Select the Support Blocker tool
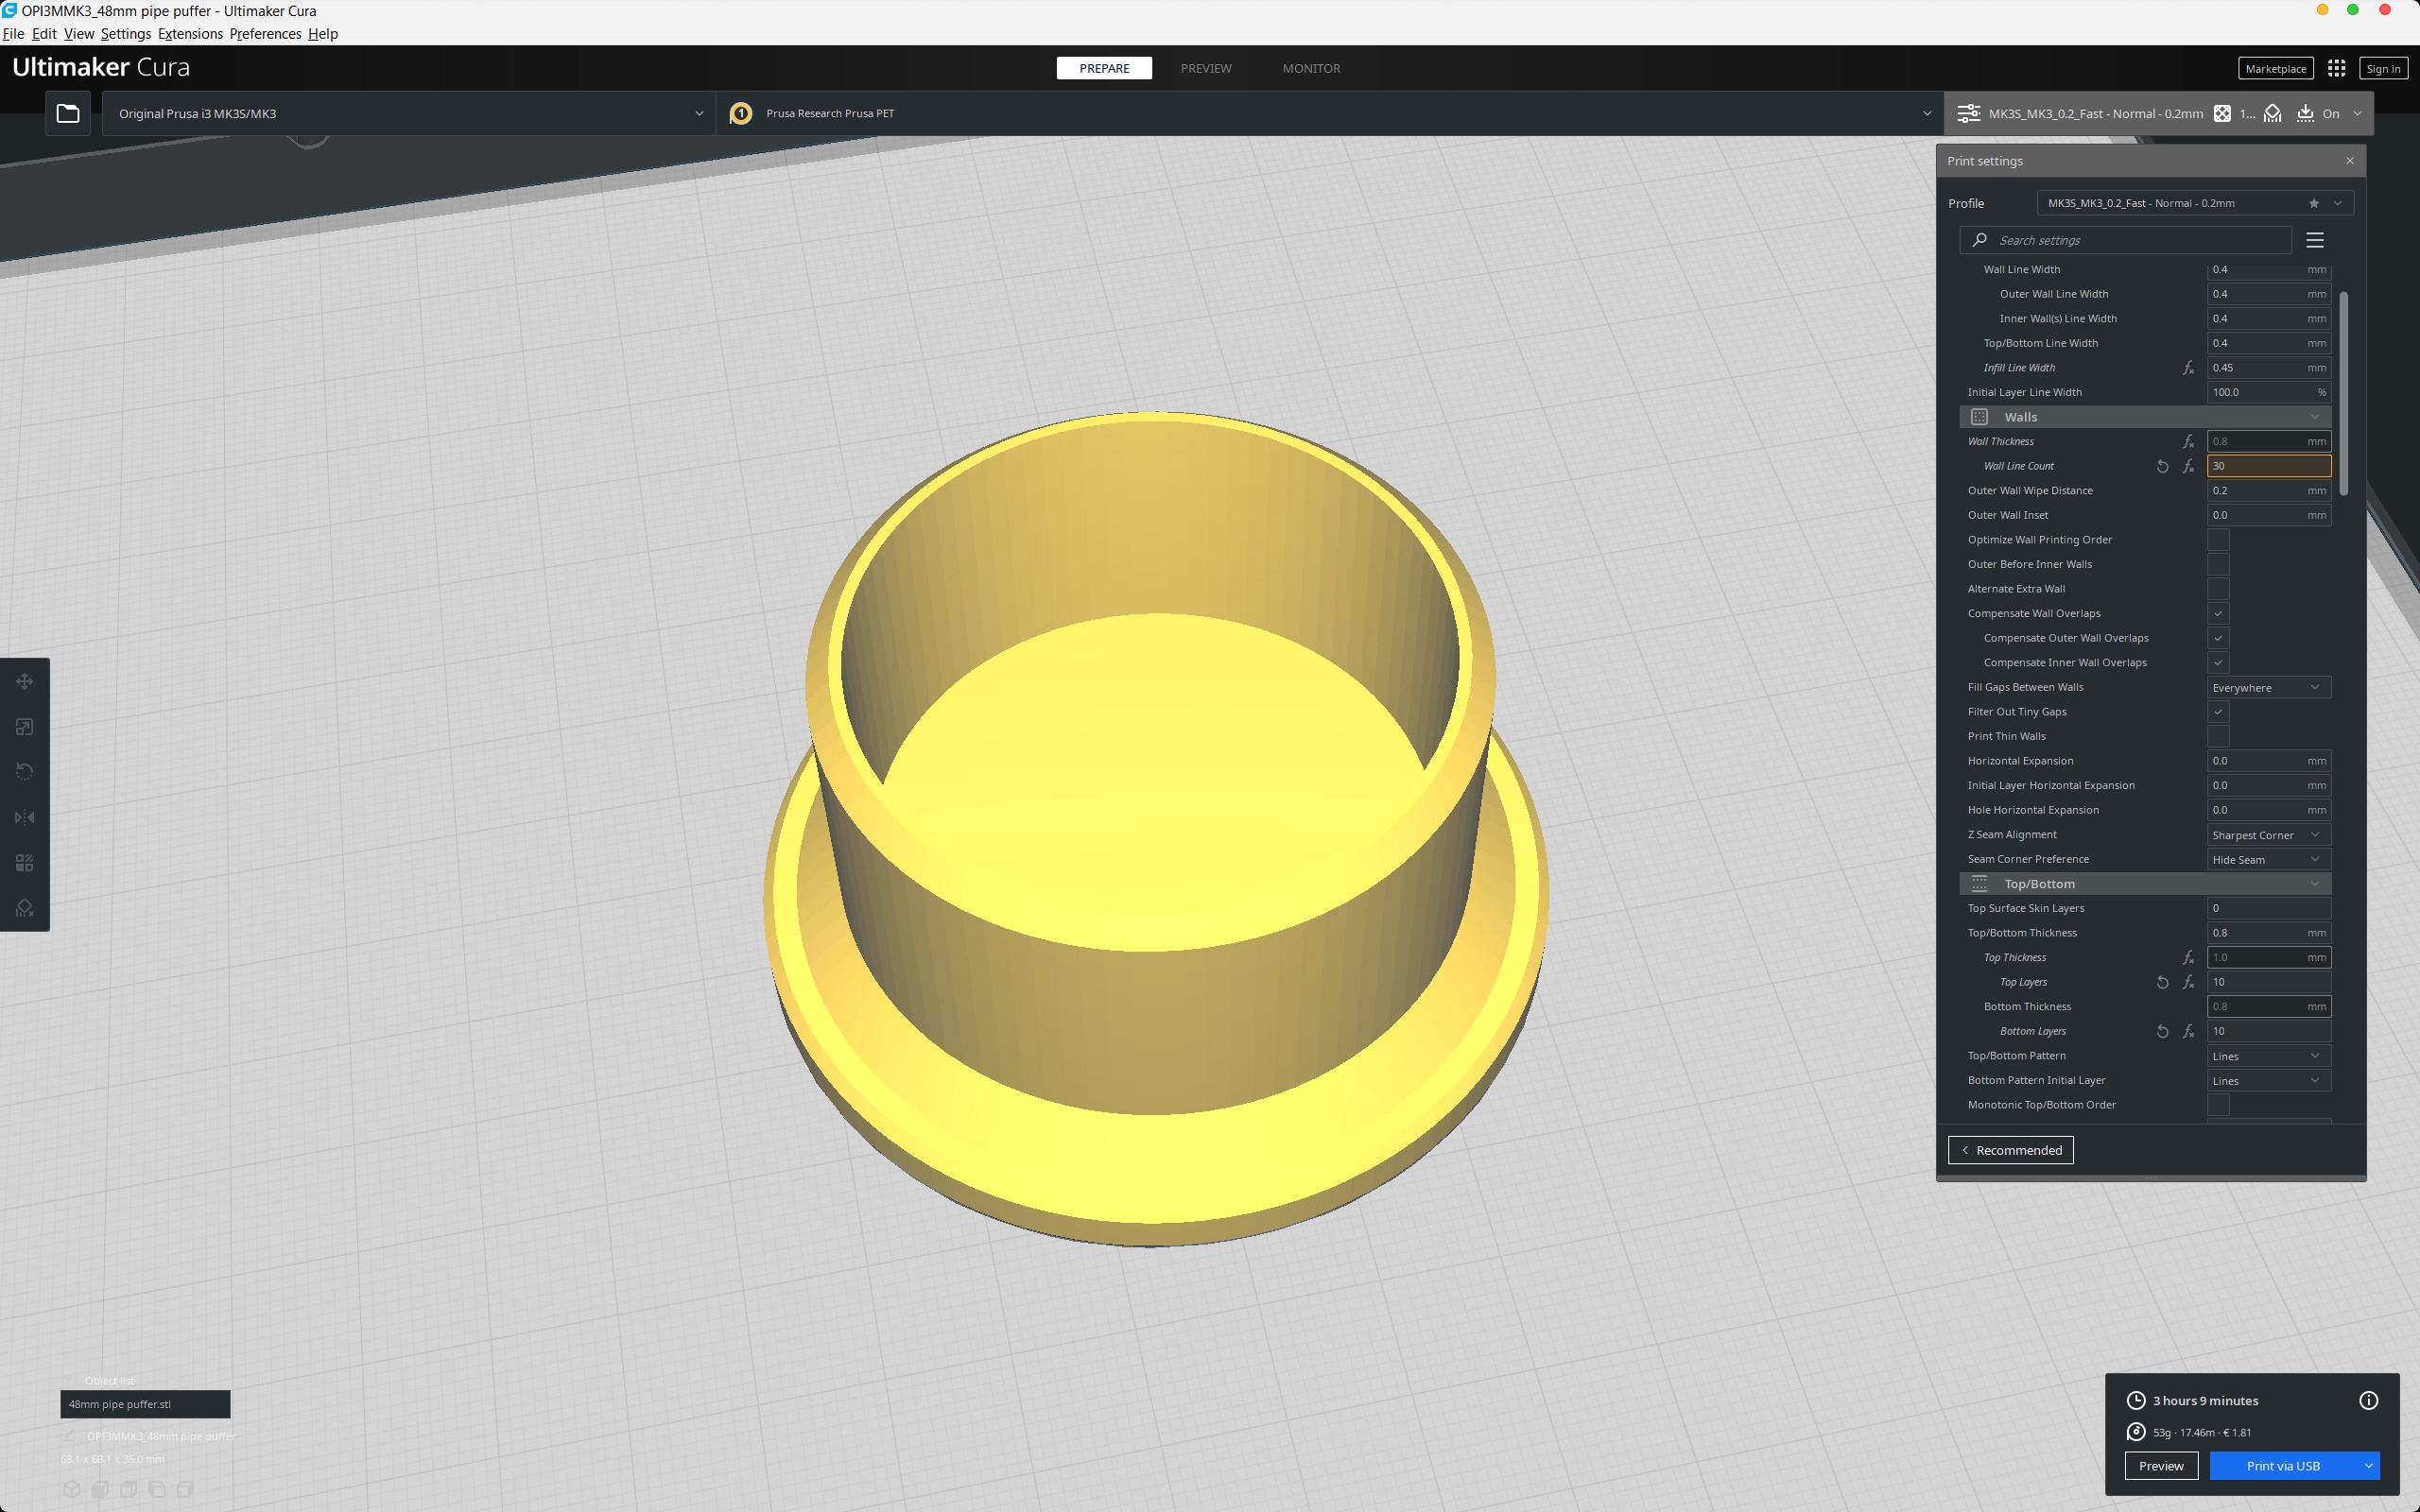The width and height of the screenshot is (2420, 1512). pos(25,908)
